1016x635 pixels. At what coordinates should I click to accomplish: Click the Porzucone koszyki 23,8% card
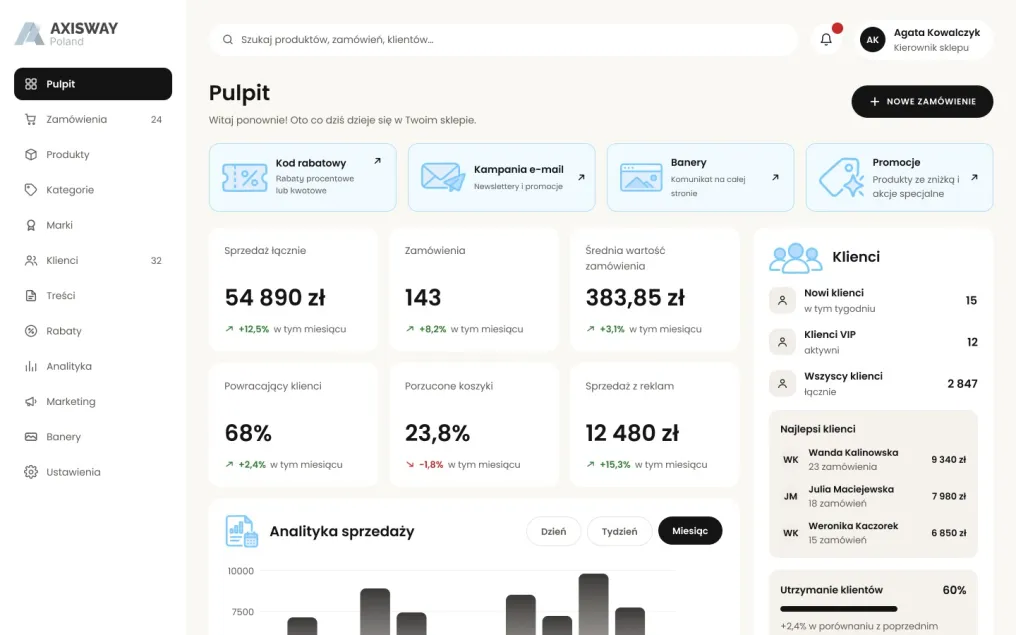(474, 425)
